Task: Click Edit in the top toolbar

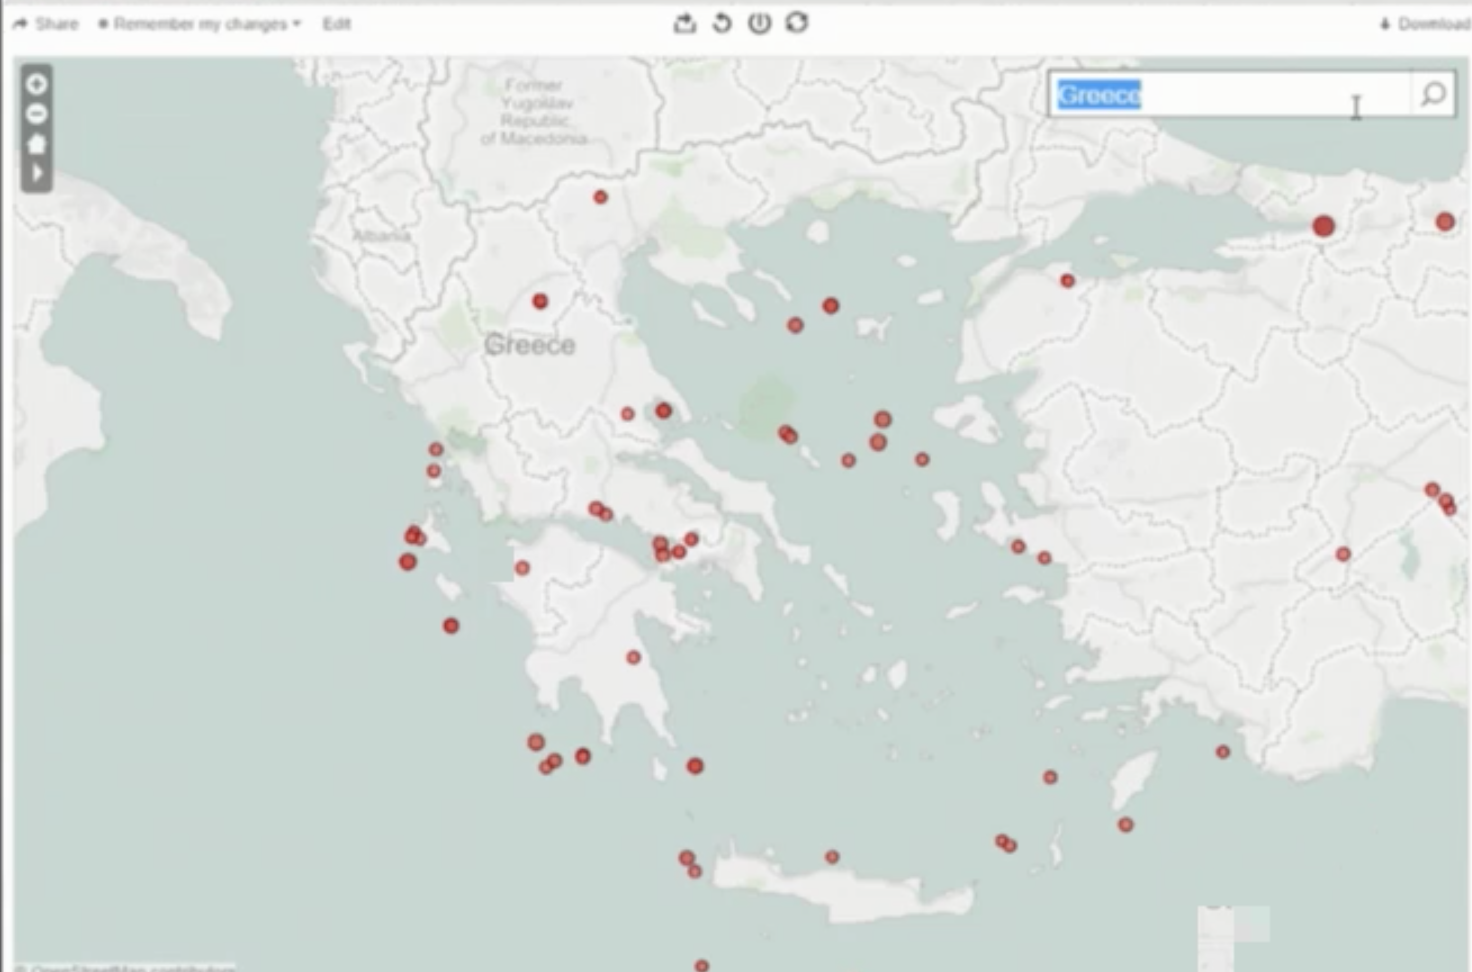Action: [x=336, y=24]
